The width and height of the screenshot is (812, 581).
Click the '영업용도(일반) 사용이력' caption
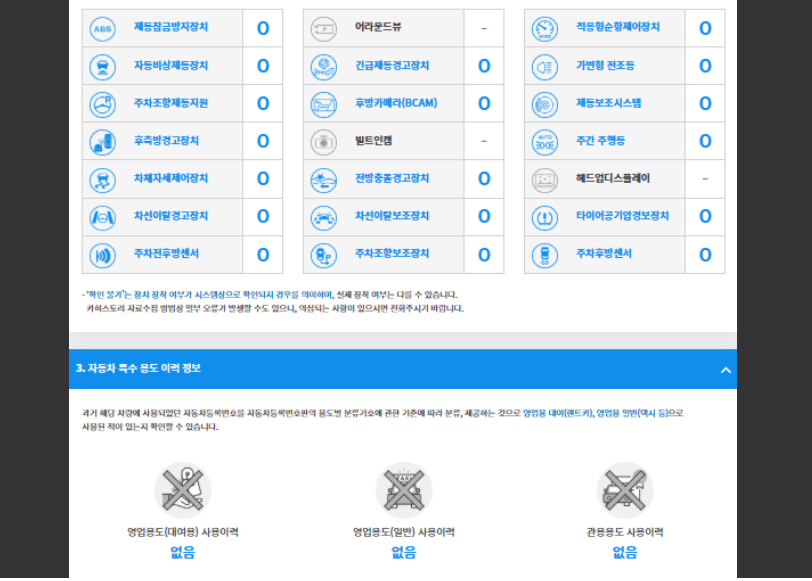[x=404, y=532]
